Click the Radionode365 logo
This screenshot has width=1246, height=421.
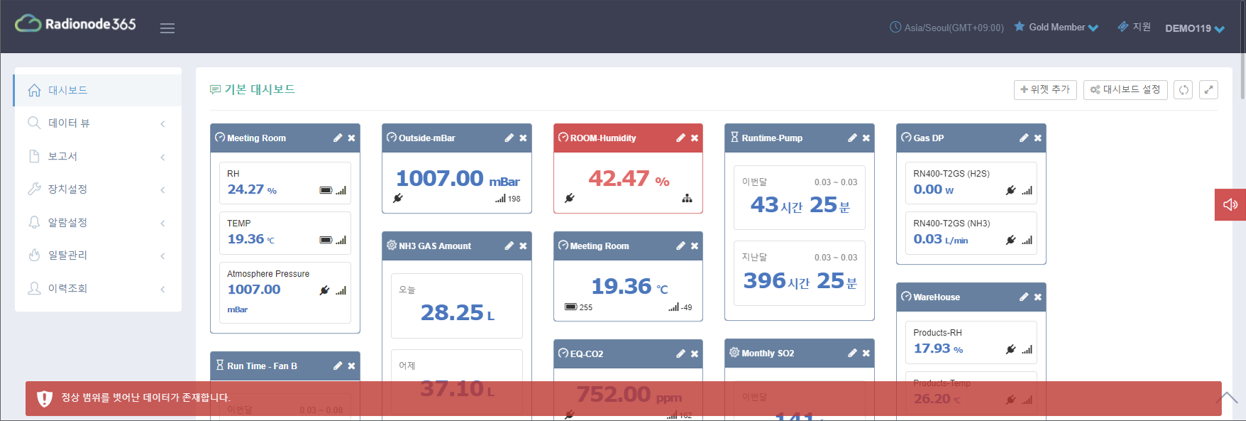(75, 24)
